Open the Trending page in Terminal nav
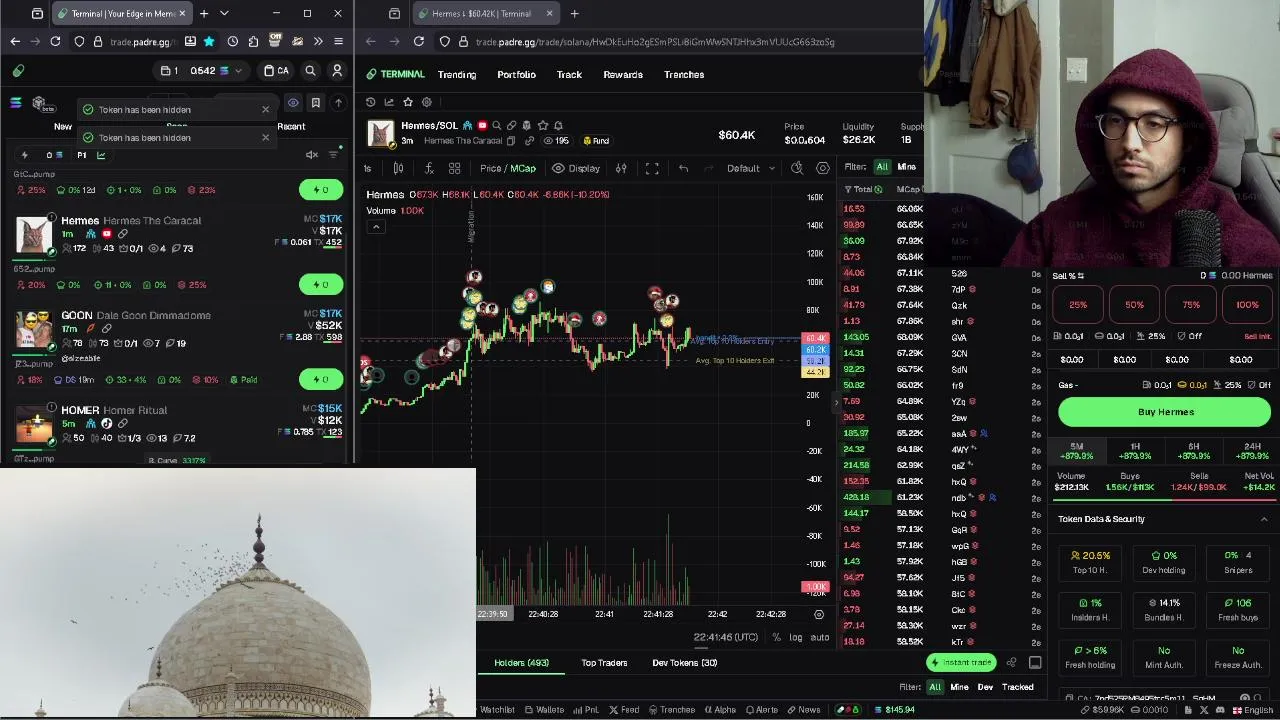This screenshot has width=1280, height=720. click(x=456, y=74)
